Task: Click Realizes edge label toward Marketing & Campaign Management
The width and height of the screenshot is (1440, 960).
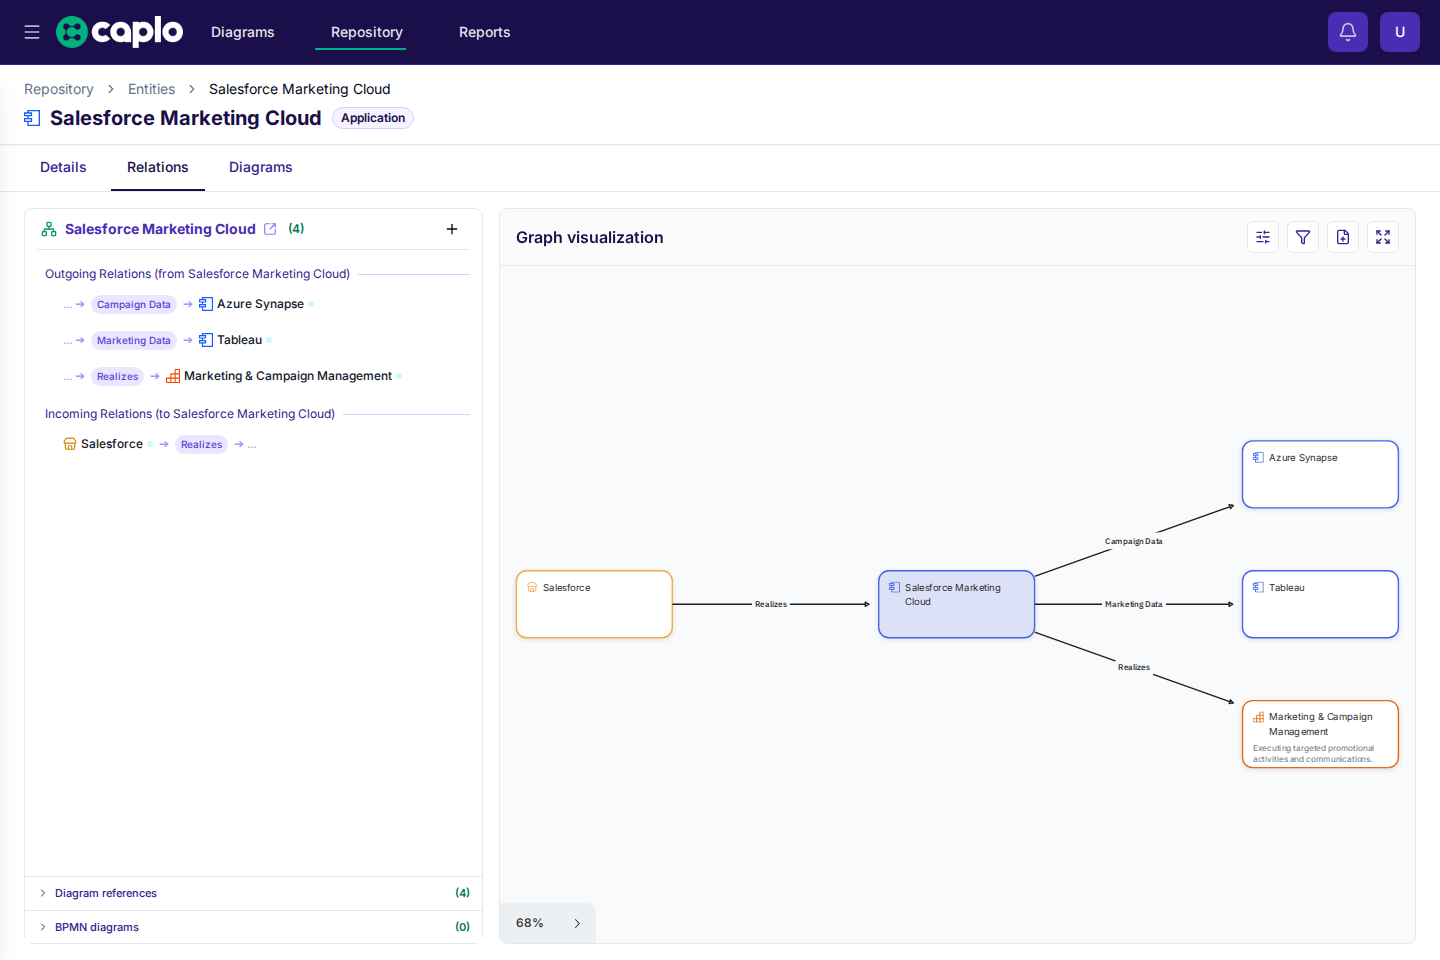Action: pos(1134,667)
